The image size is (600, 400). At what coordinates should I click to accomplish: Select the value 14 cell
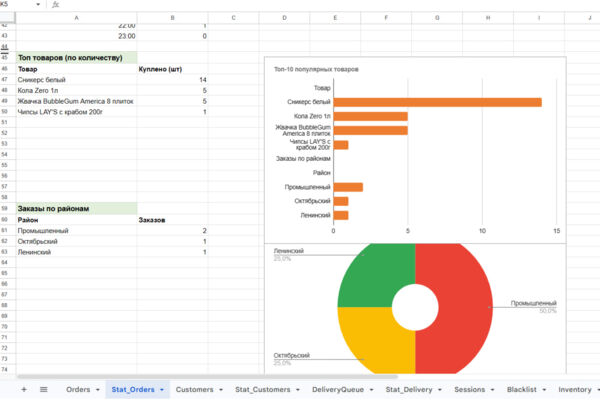point(173,80)
